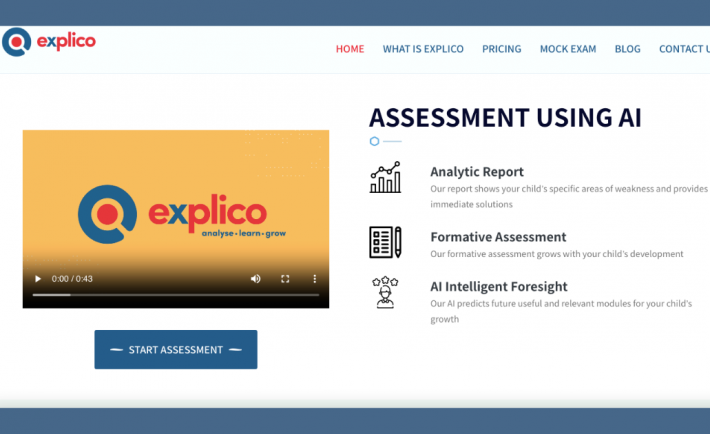Image resolution: width=710 pixels, height=434 pixels.
Task: Click the description about AI predicting future modules
Action: coord(561,311)
